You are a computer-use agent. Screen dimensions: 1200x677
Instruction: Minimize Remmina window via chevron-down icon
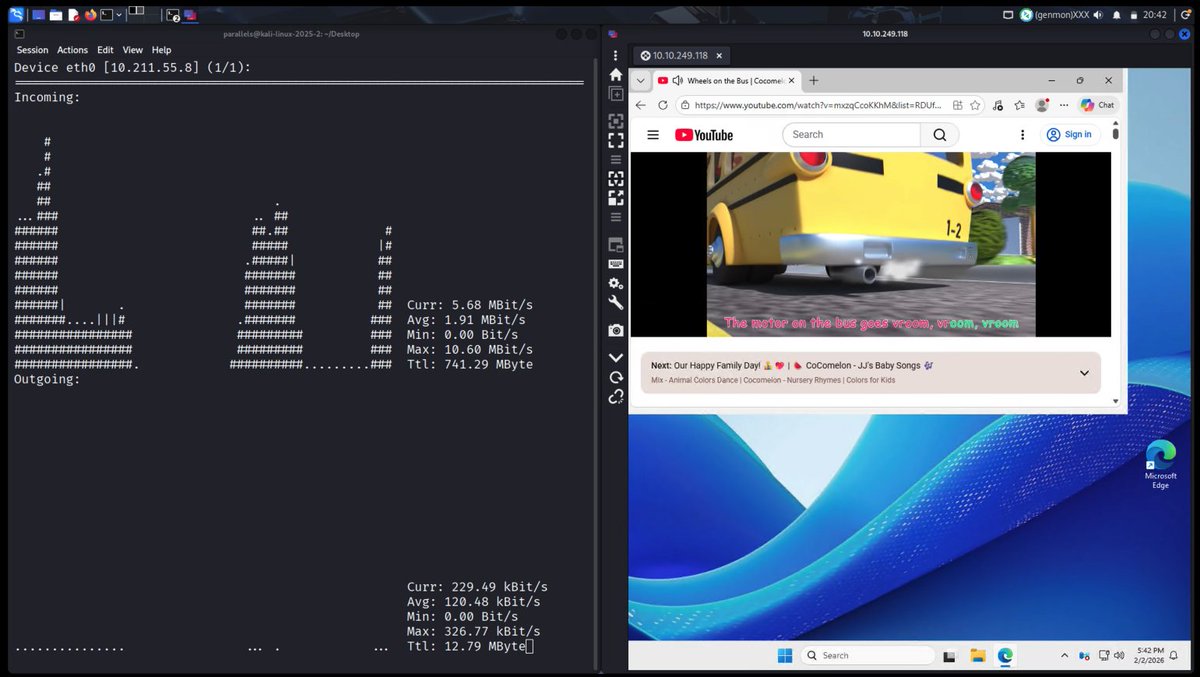(616, 358)
